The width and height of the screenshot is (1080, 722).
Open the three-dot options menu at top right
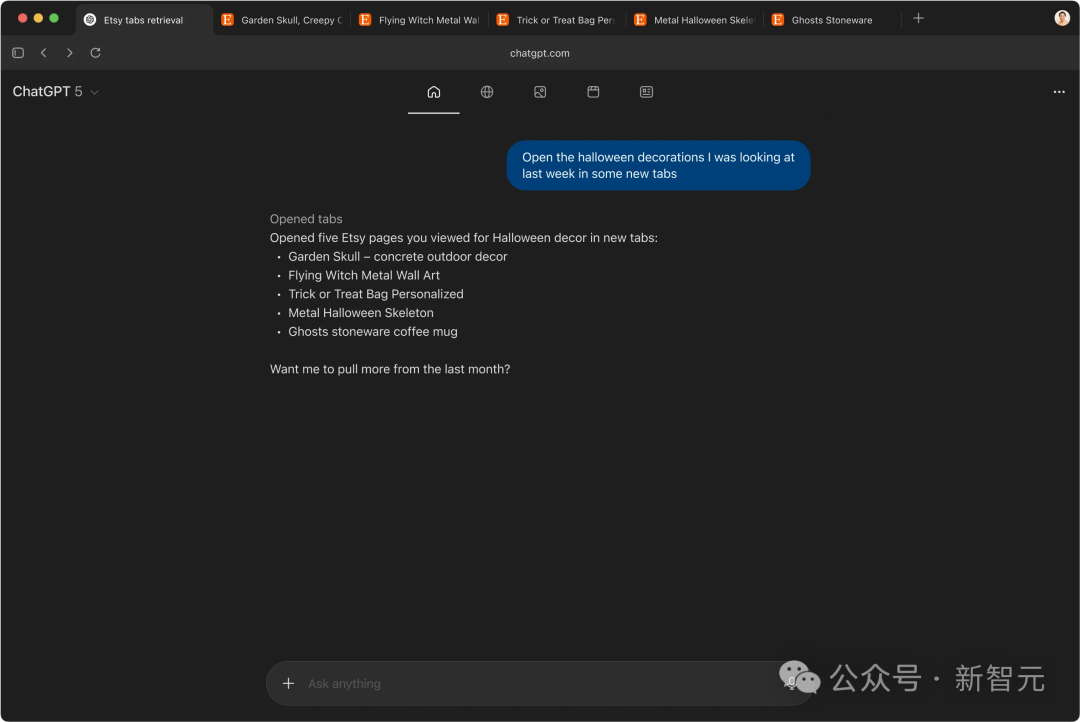pyautogui.click(x=1058, y=91)
